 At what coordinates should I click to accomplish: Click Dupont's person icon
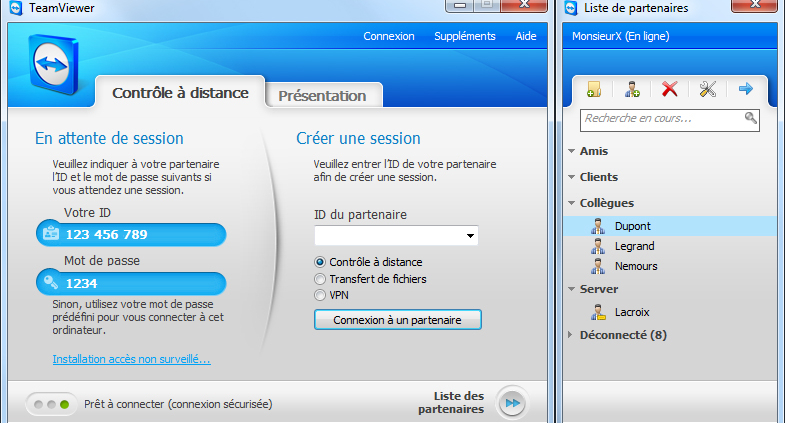point(598,226)
